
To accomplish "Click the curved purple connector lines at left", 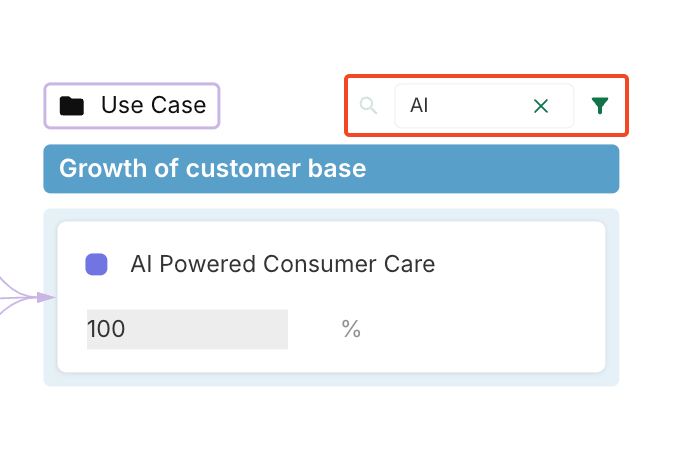I will 15,289.
